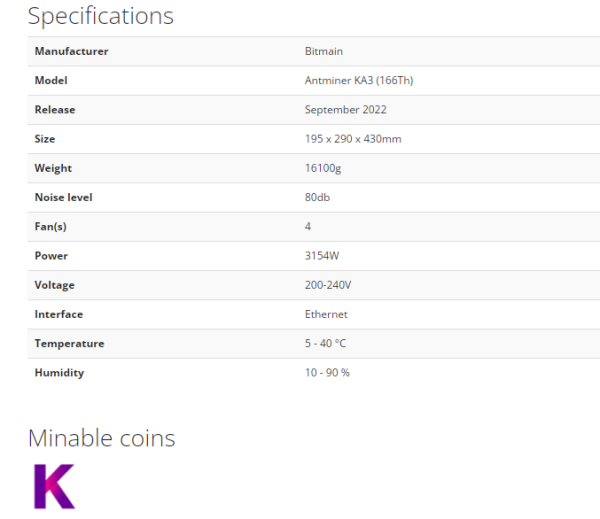Image resolution: width=600 pixels, height=519 pixels.
Task: Click the Model row label
Action: [x=51, y=80]
